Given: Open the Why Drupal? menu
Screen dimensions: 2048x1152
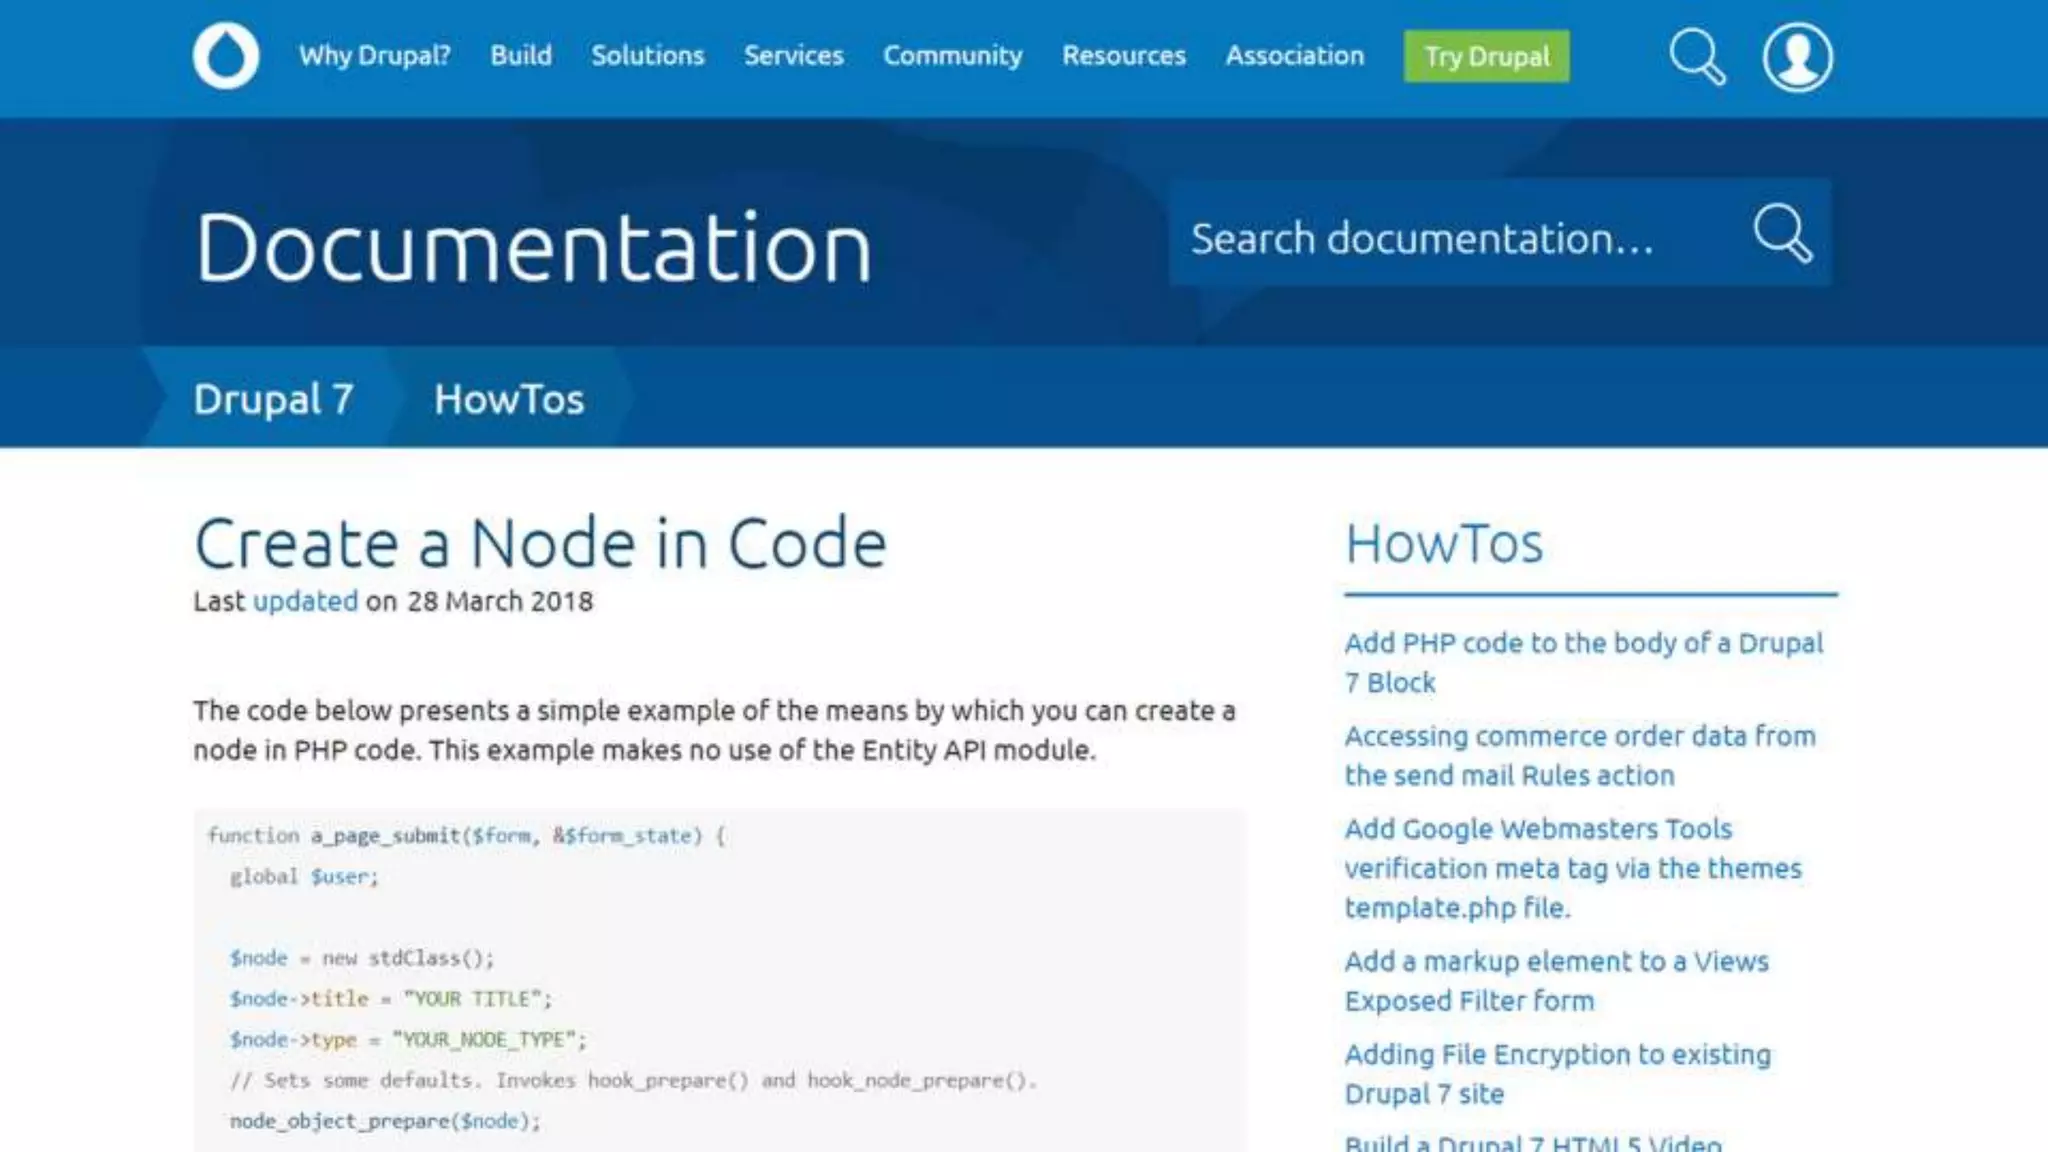Looking at the screenshot, I should [374, 56].
